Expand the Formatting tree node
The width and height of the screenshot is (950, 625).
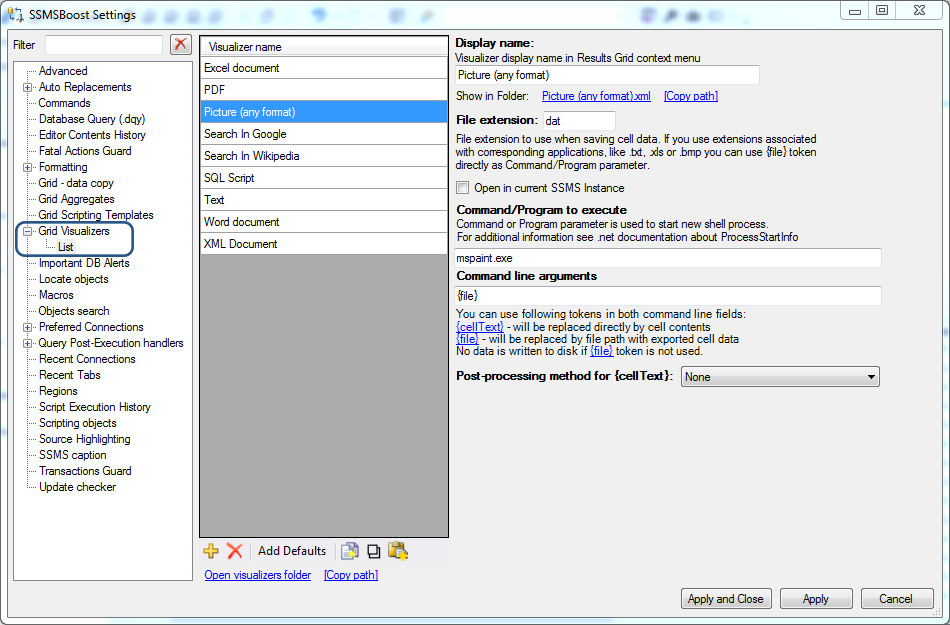point(27,167)
